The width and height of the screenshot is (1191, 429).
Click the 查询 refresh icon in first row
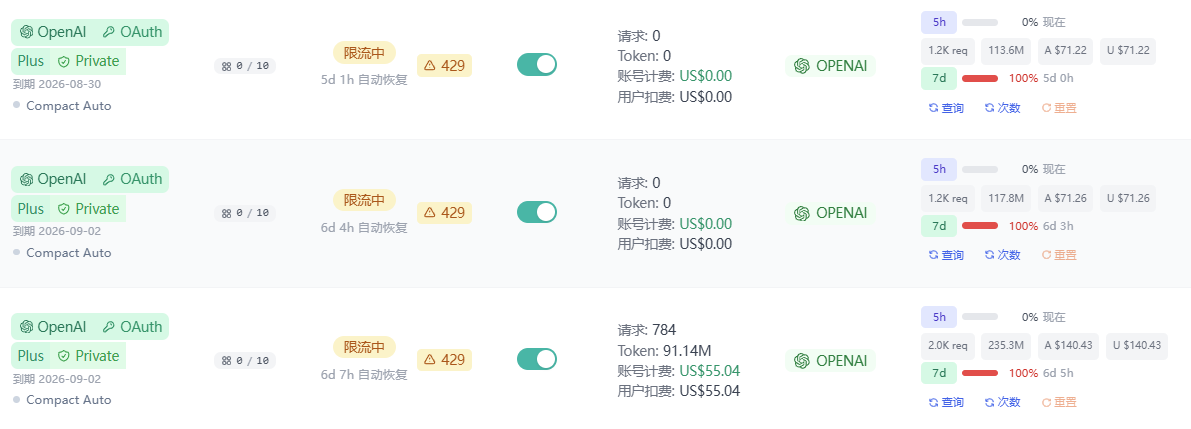(x=934, y=108)
